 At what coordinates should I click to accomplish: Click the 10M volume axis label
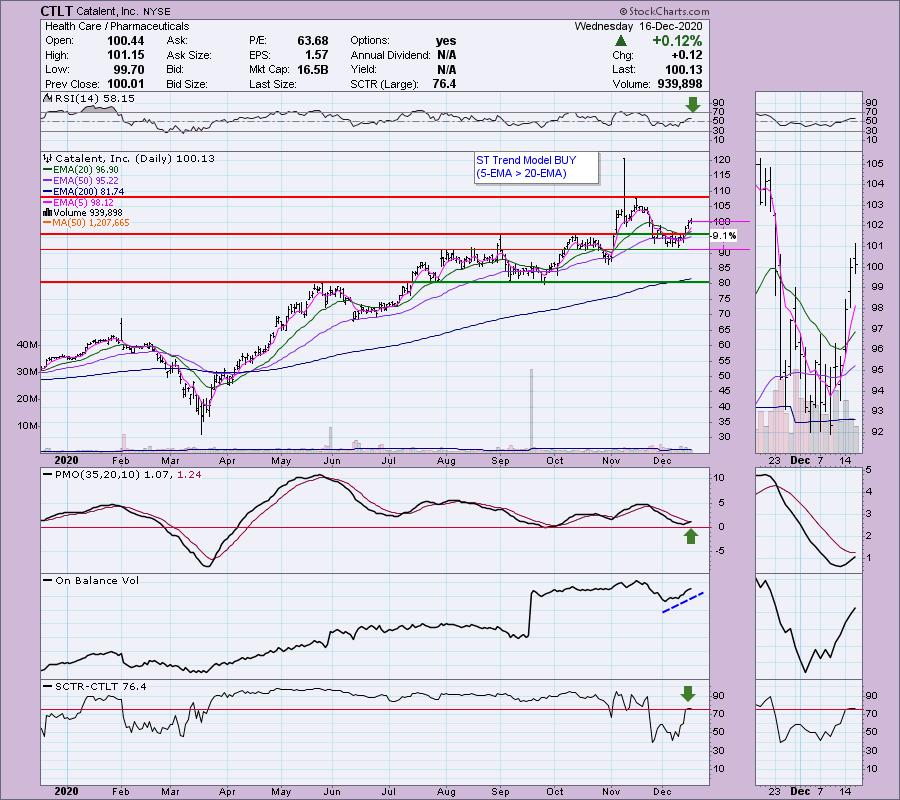coord(28,426)
